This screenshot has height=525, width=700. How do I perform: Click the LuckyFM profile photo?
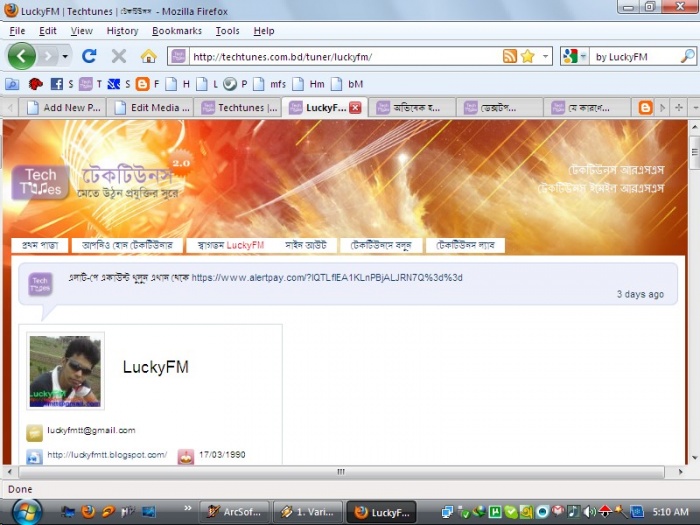pyautogui.click(x=65, y=371)
